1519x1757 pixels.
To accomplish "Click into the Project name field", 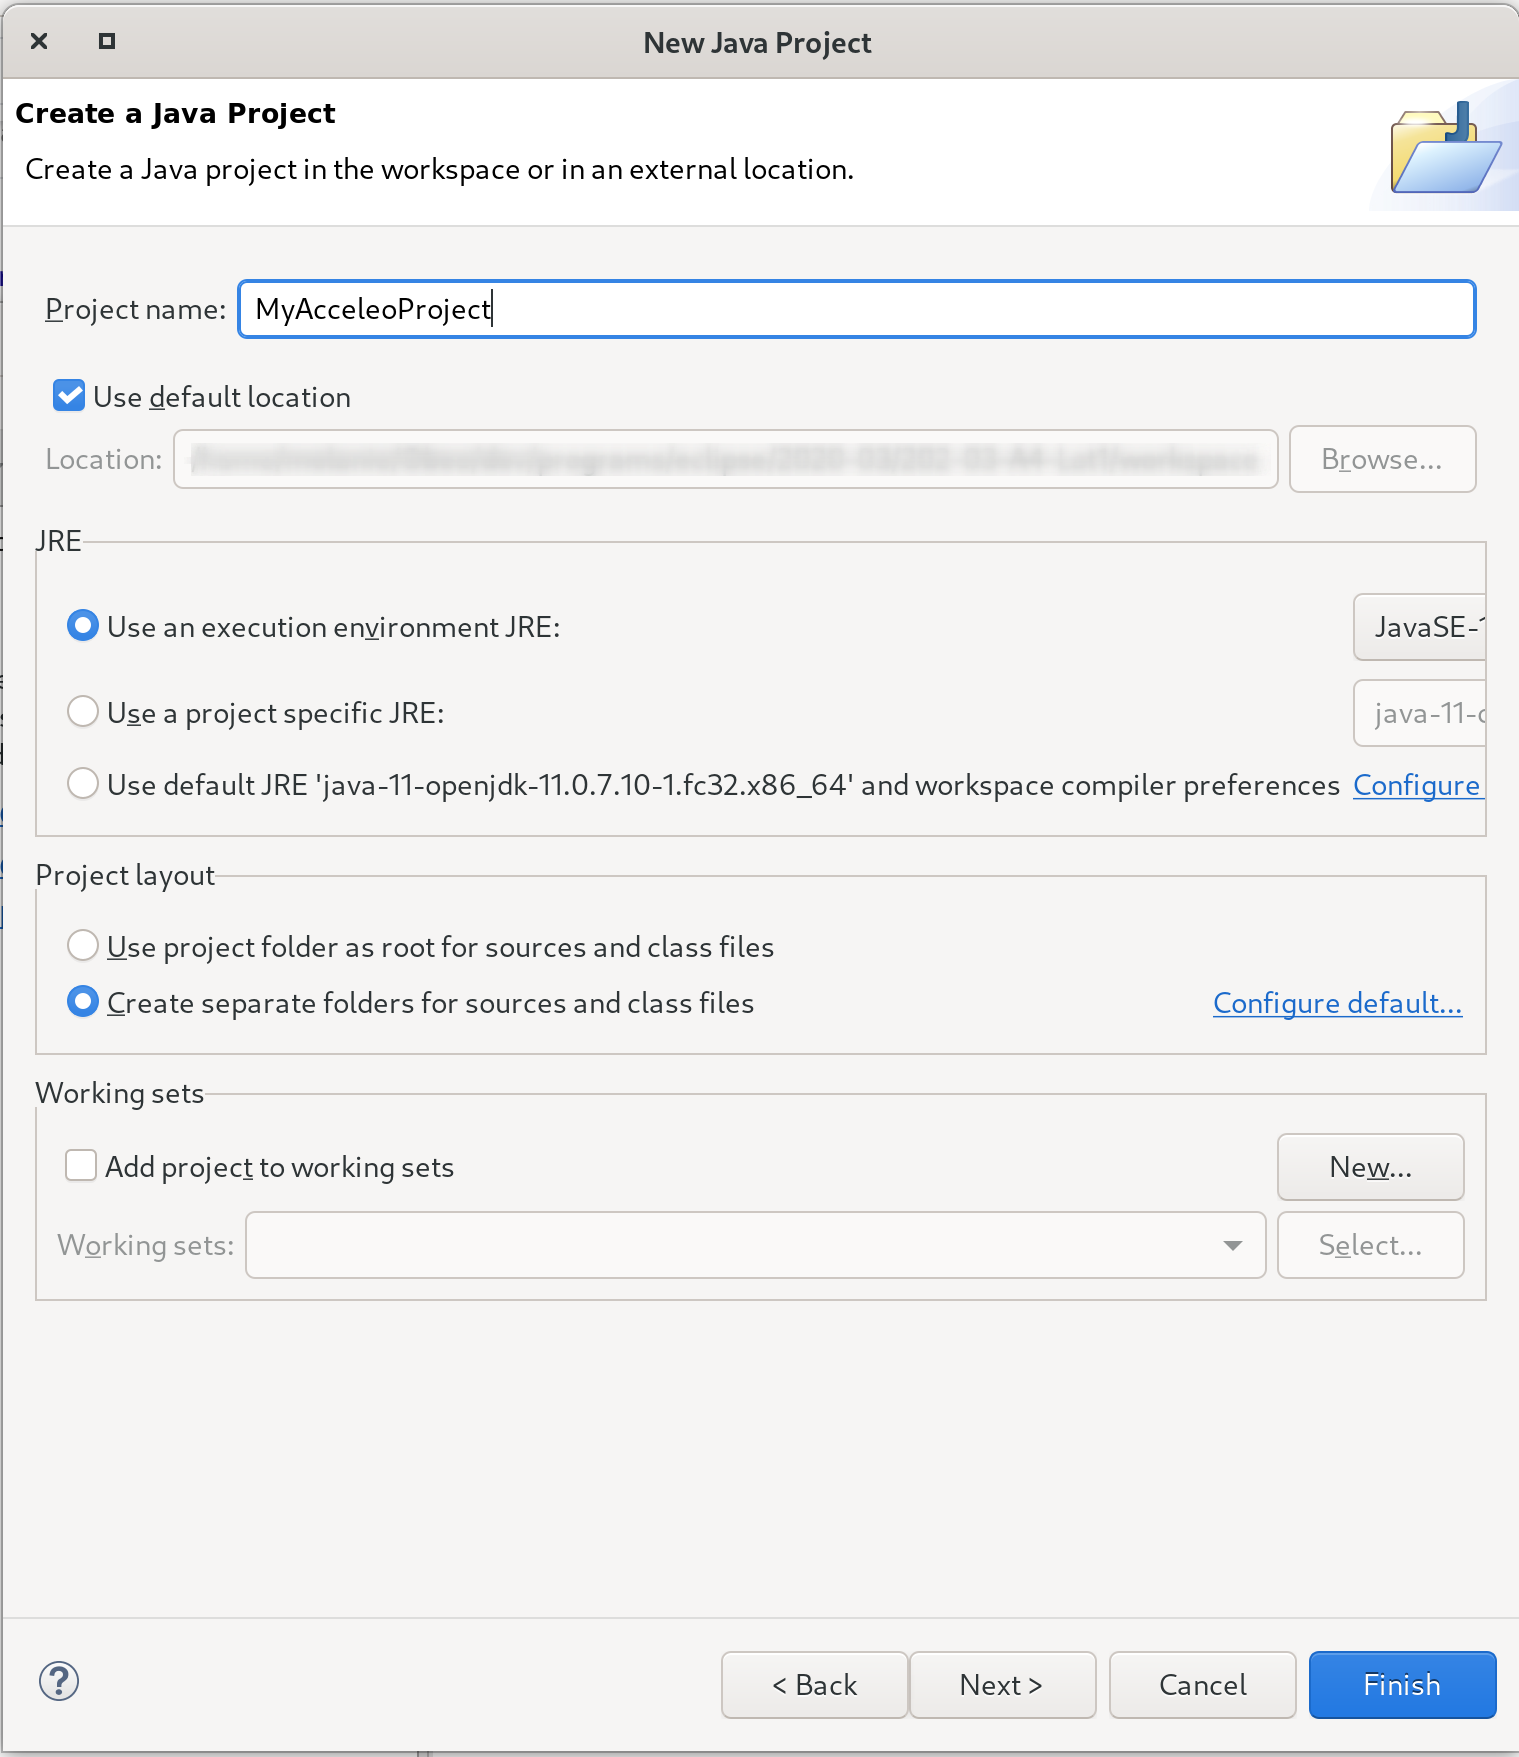I will coord(857,309).
